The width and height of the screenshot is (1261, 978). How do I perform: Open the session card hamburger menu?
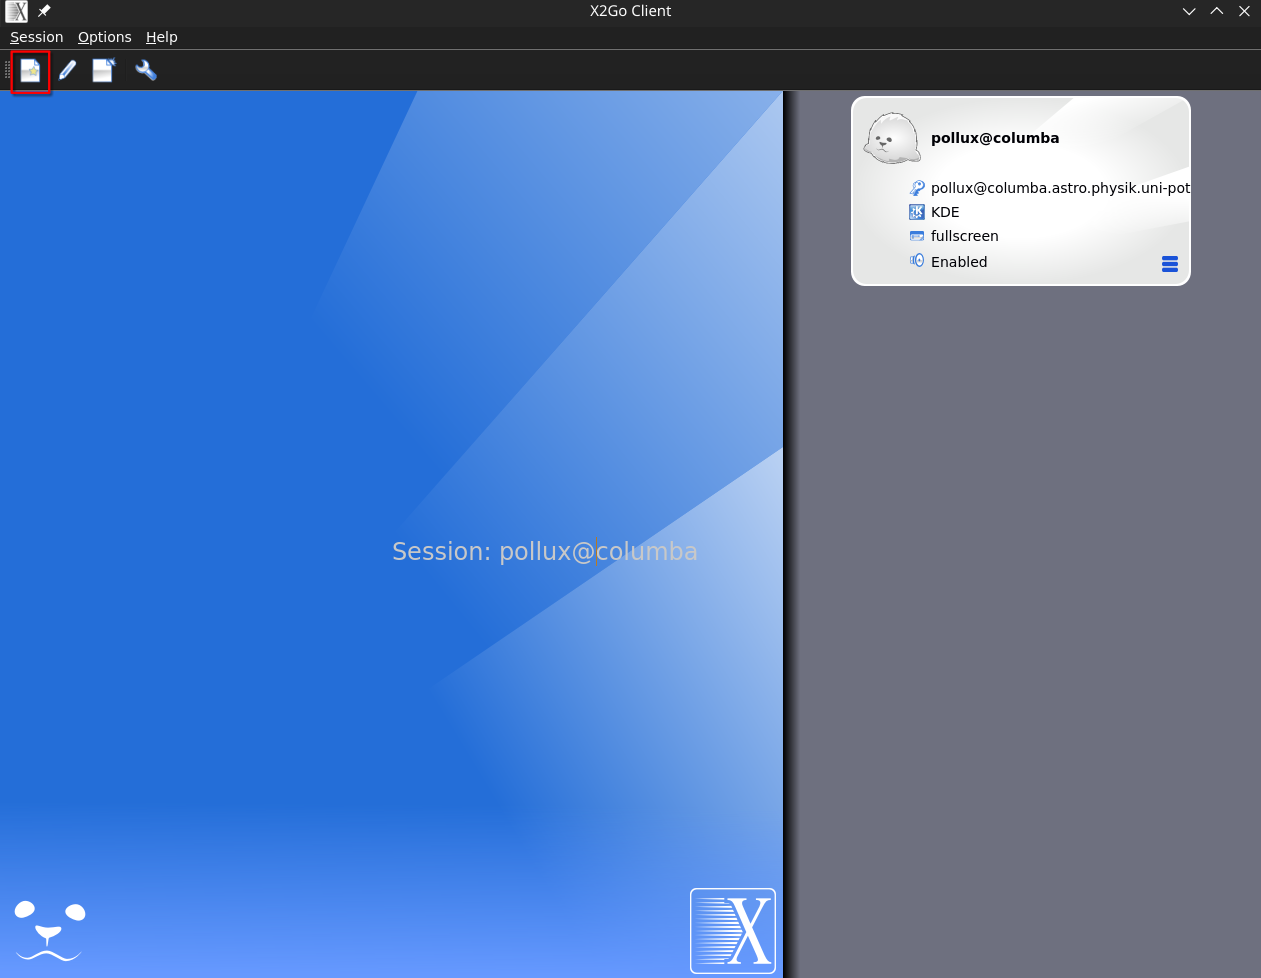[1170, 264]
